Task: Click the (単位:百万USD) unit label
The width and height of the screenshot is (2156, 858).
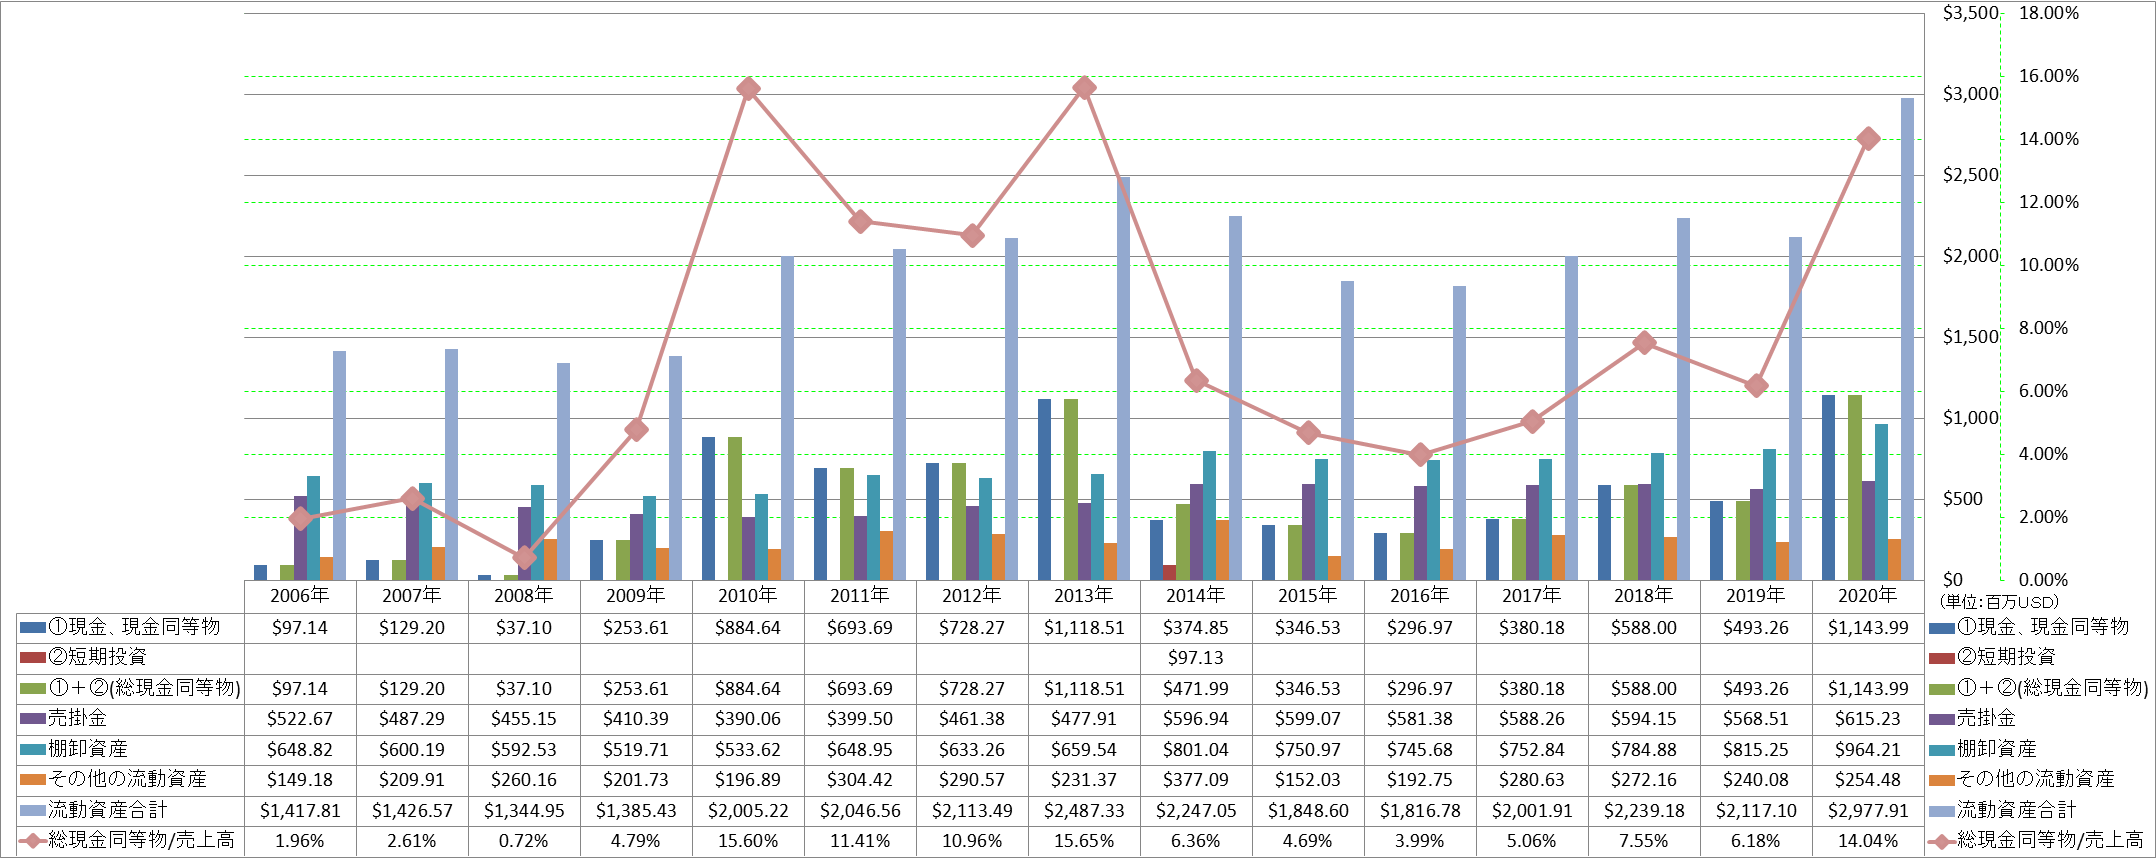Action: [x=1999, y=602]
